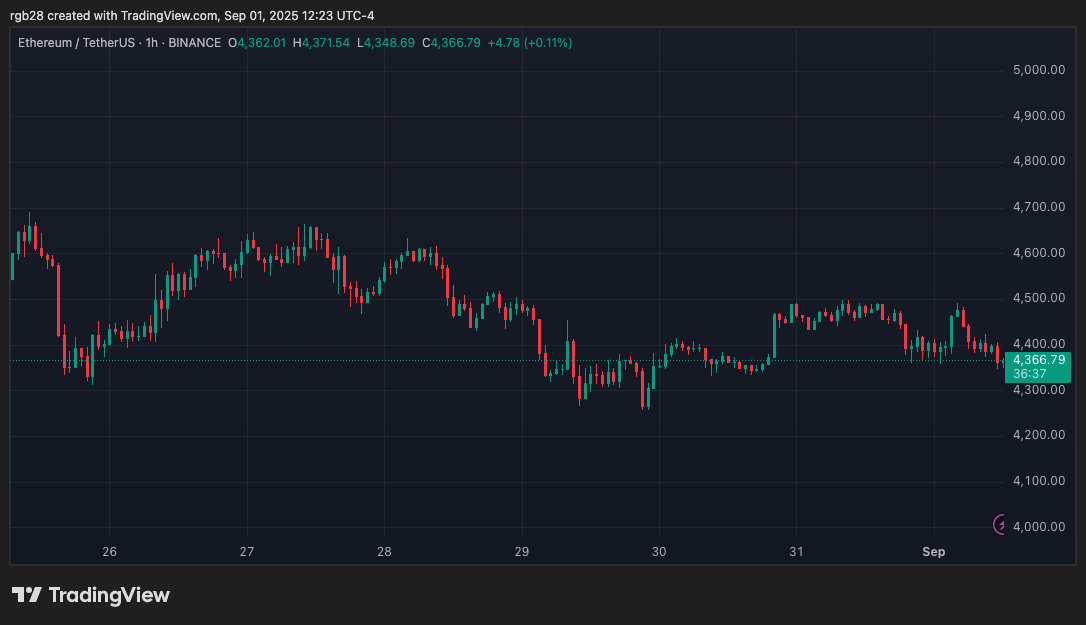This screenshot has height=625, width=1086.
Task: Click the TradingView logo in bottom-left corner
Action: tap(90, 595)
